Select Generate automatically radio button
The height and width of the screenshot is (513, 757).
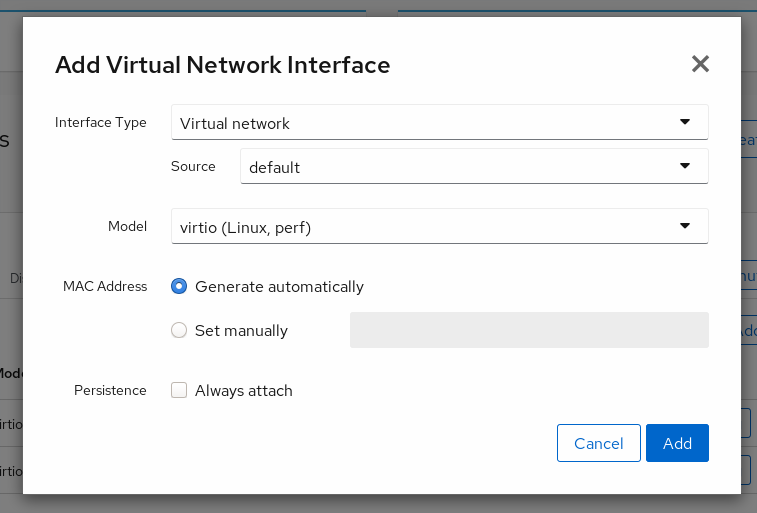pyautogui.click(x=179, y=286)
